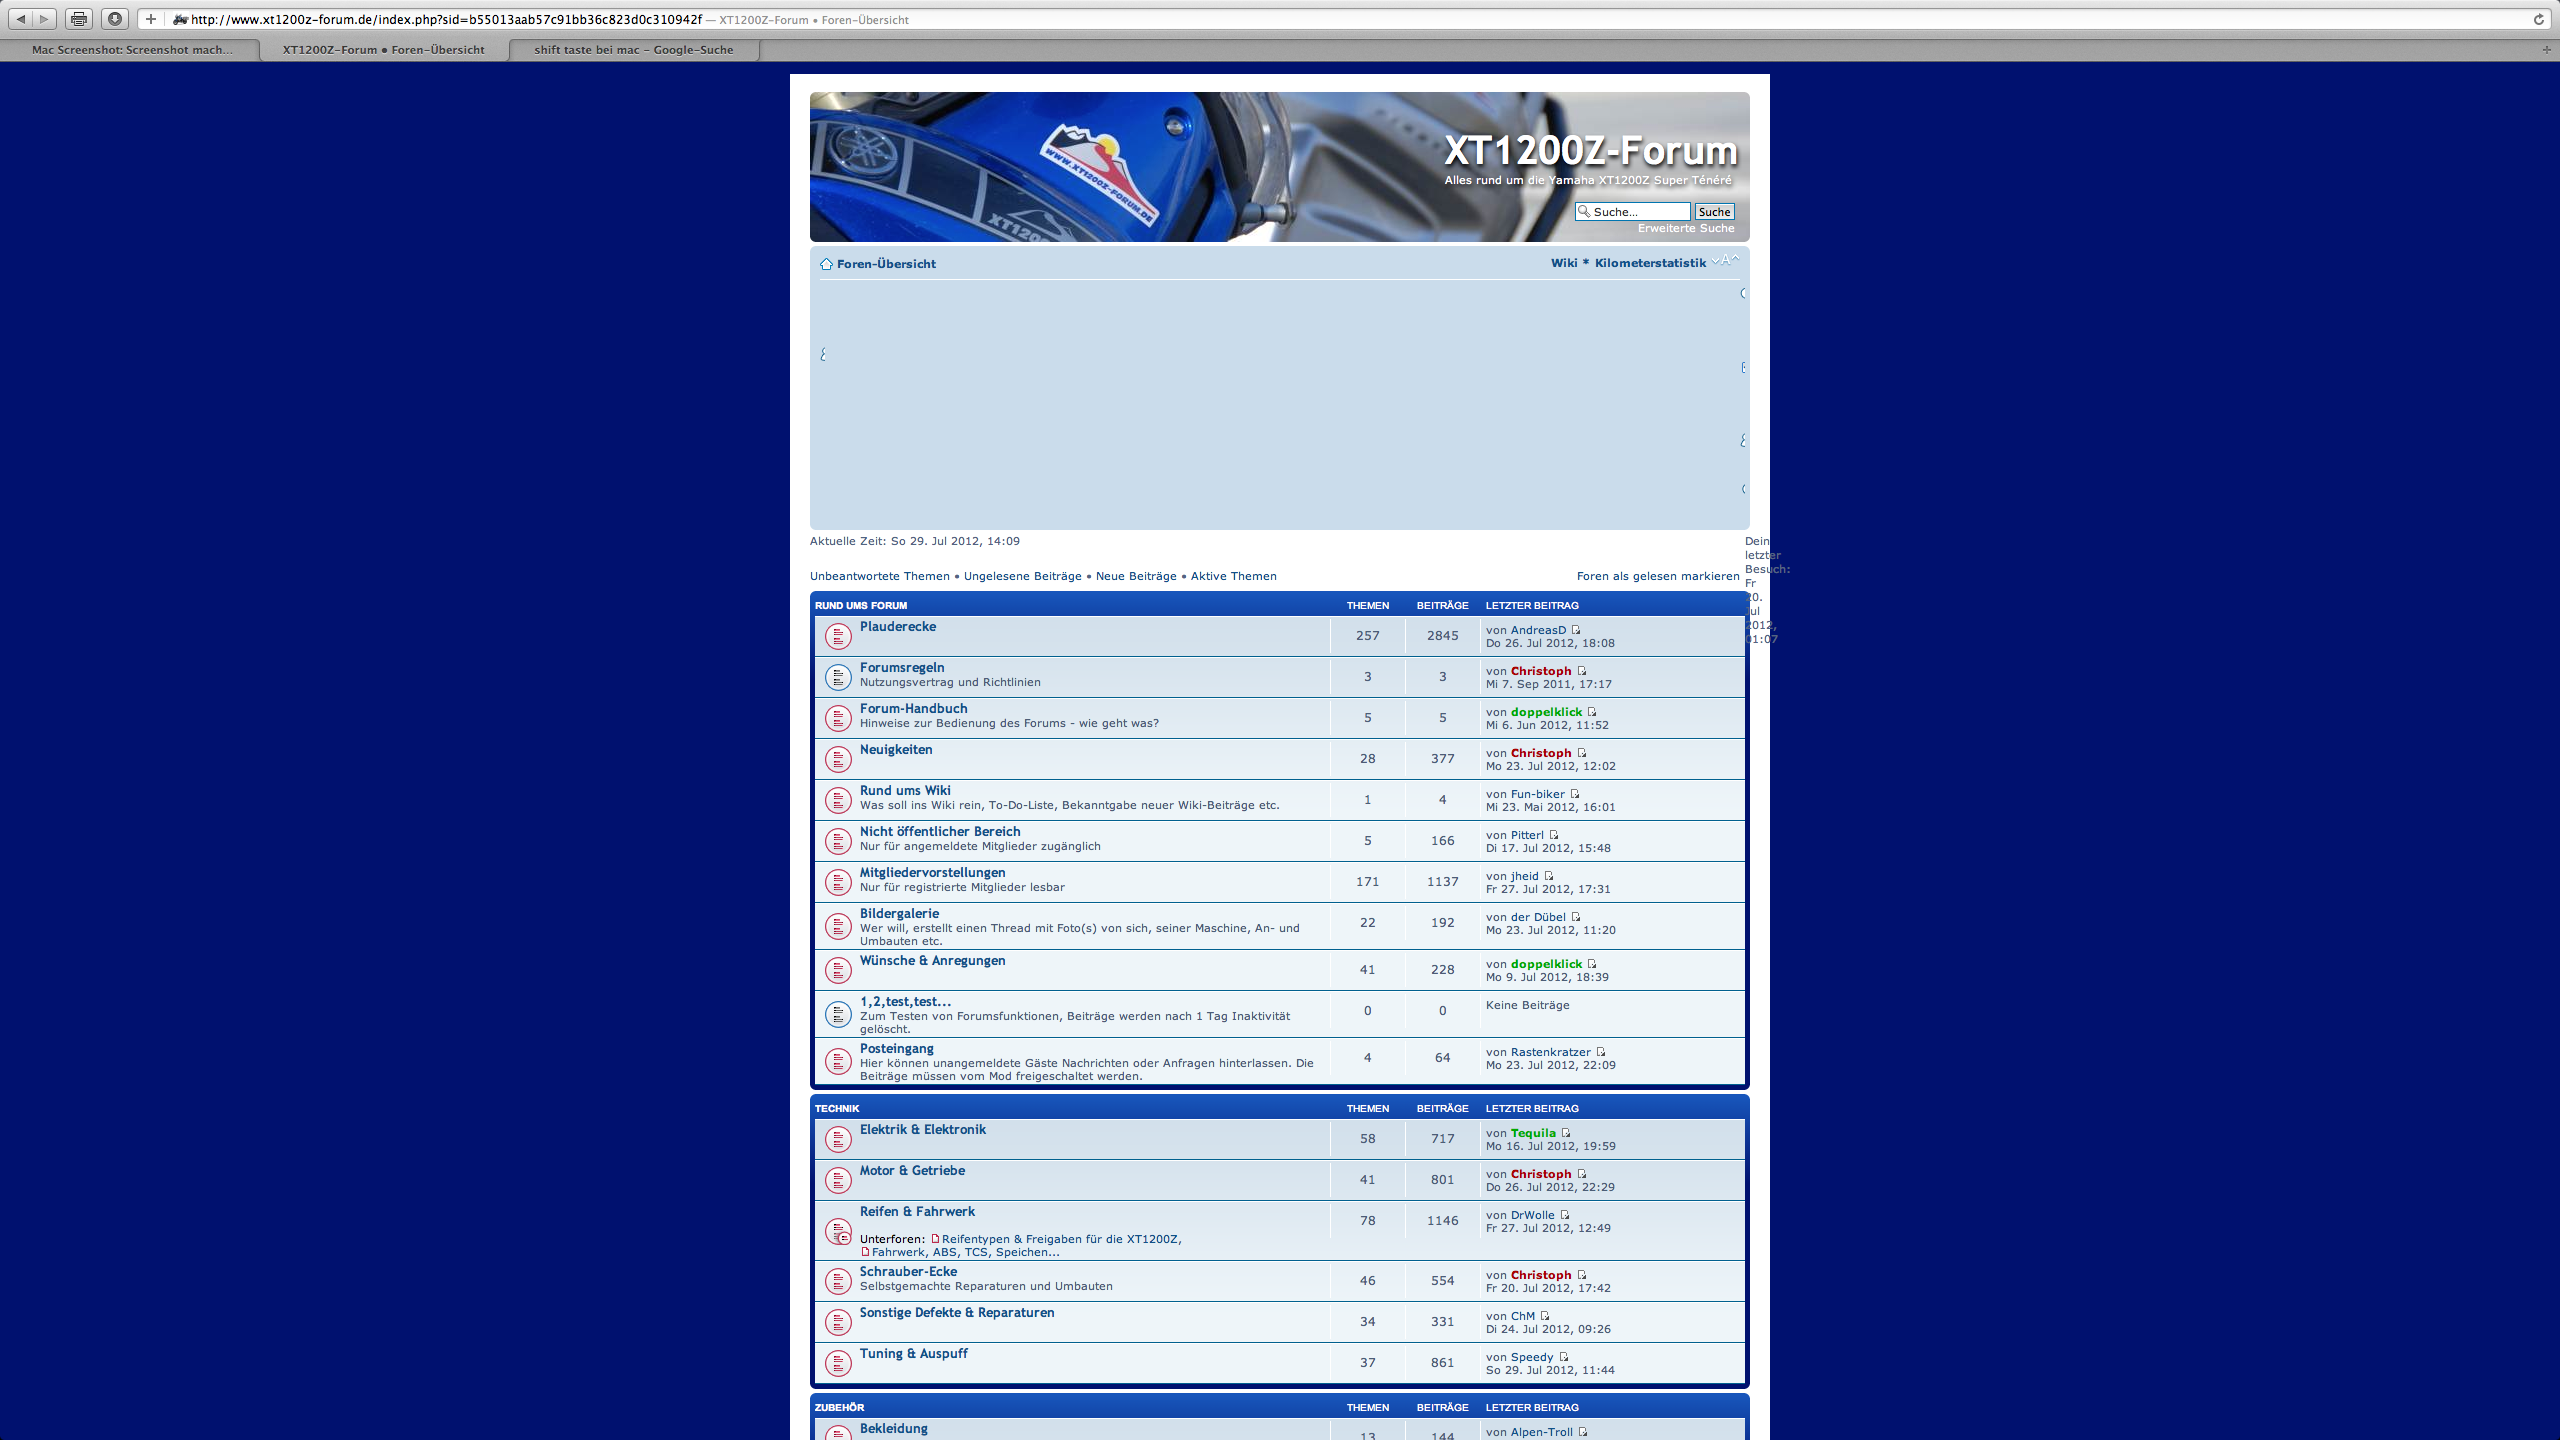Click the Plauderecke forum status icon
2560x1440 pixels.
tap(838, 636)
